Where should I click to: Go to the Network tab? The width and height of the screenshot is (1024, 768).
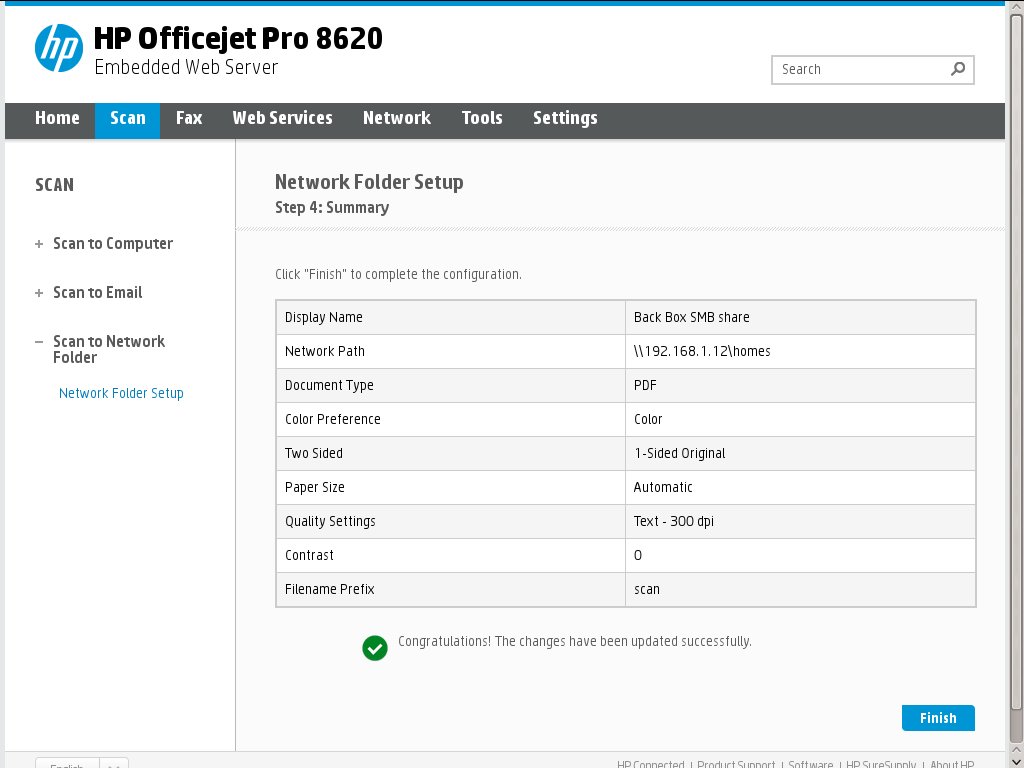396,118
